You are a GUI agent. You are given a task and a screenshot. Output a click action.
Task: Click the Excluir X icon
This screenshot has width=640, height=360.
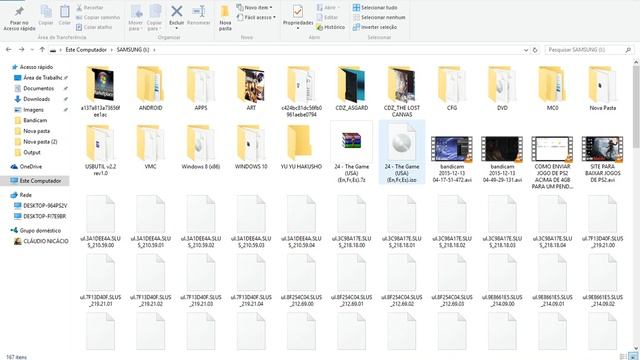click(x=176, y=11)
